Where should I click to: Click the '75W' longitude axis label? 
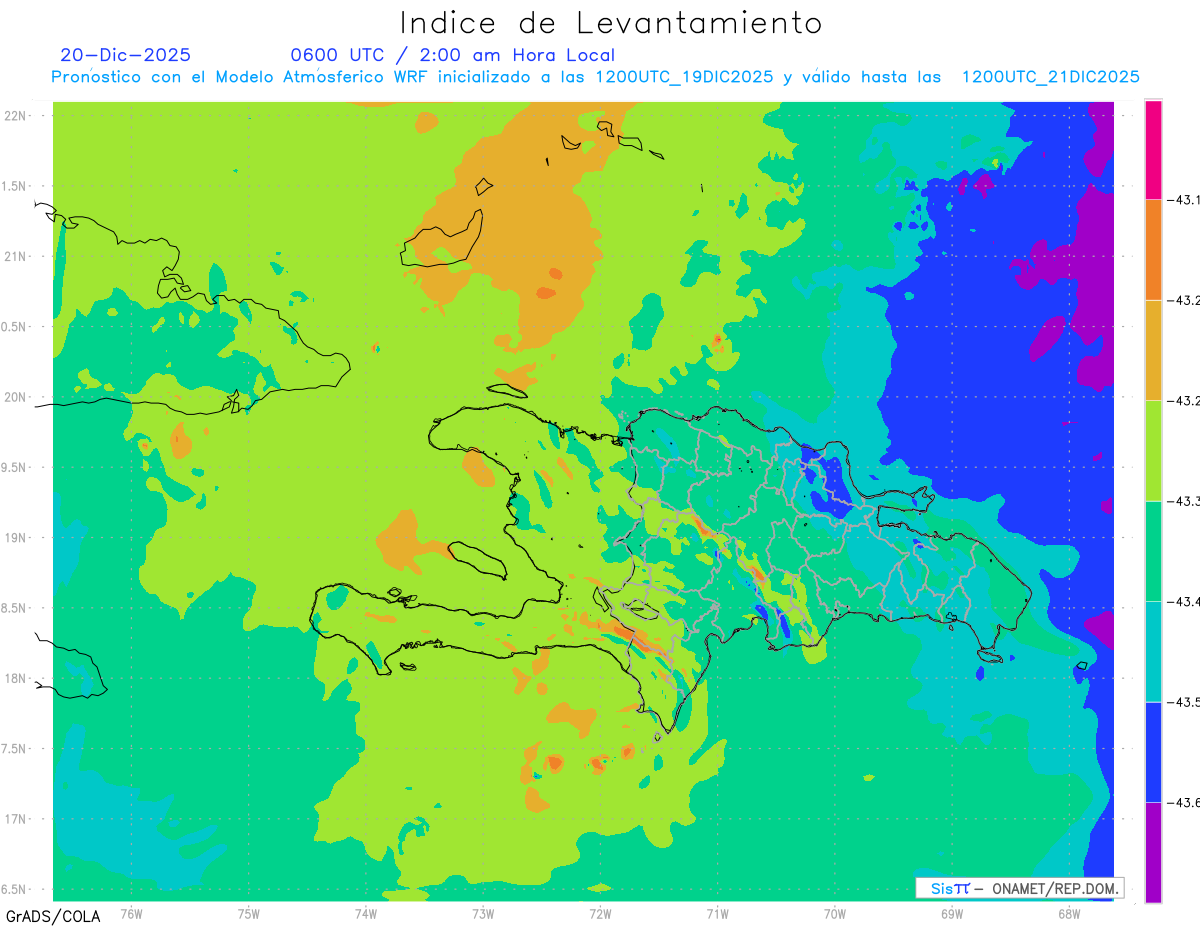coord(248,913)
